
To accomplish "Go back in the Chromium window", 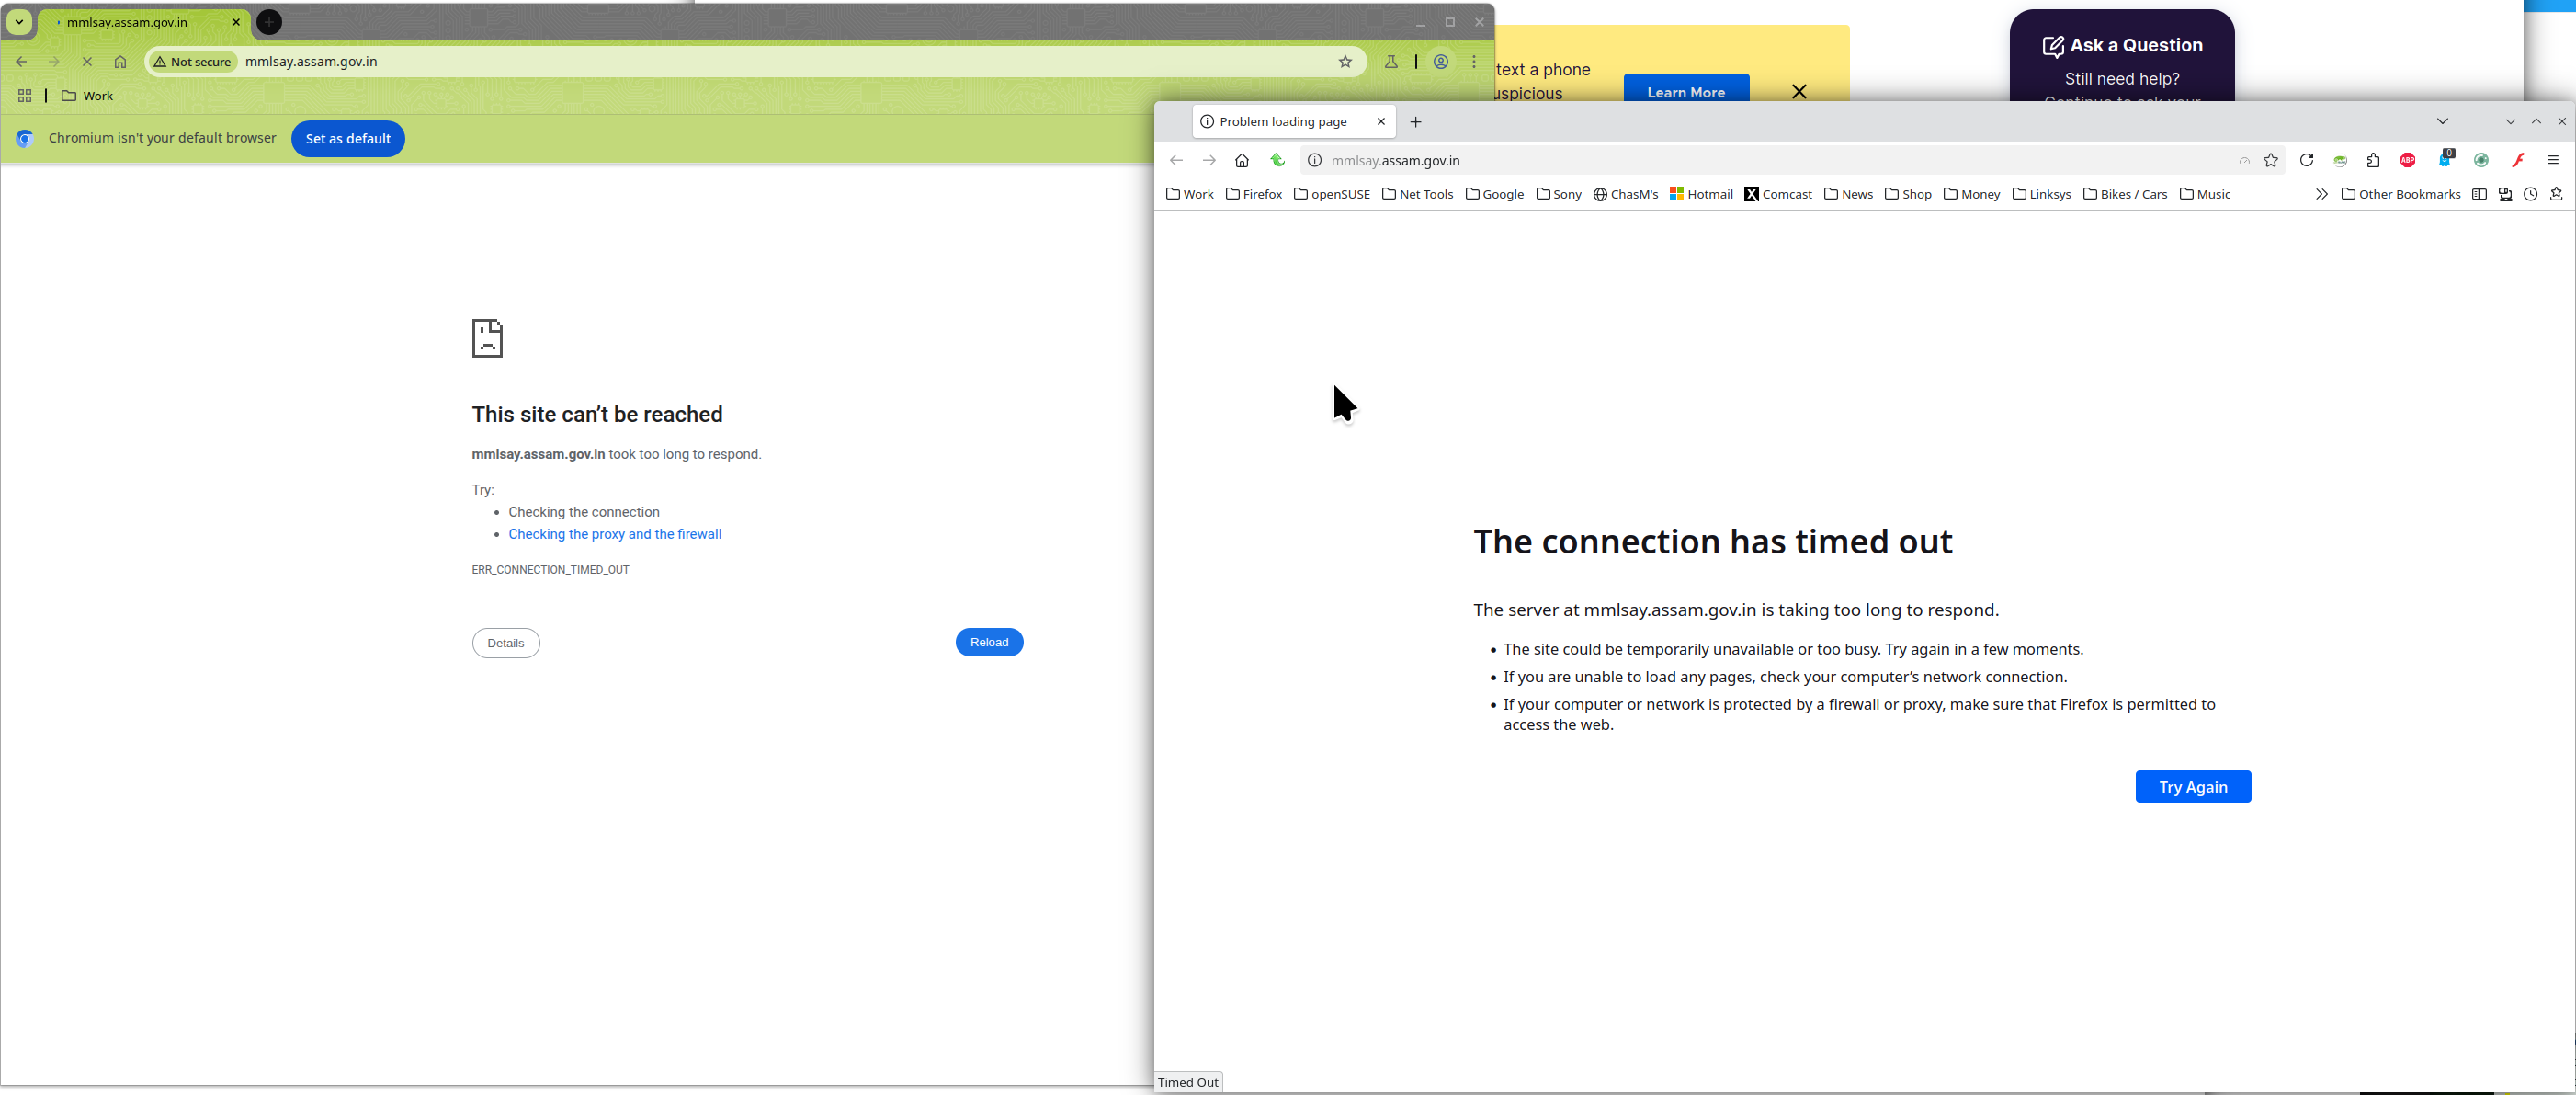I will [x=21, y=62].
